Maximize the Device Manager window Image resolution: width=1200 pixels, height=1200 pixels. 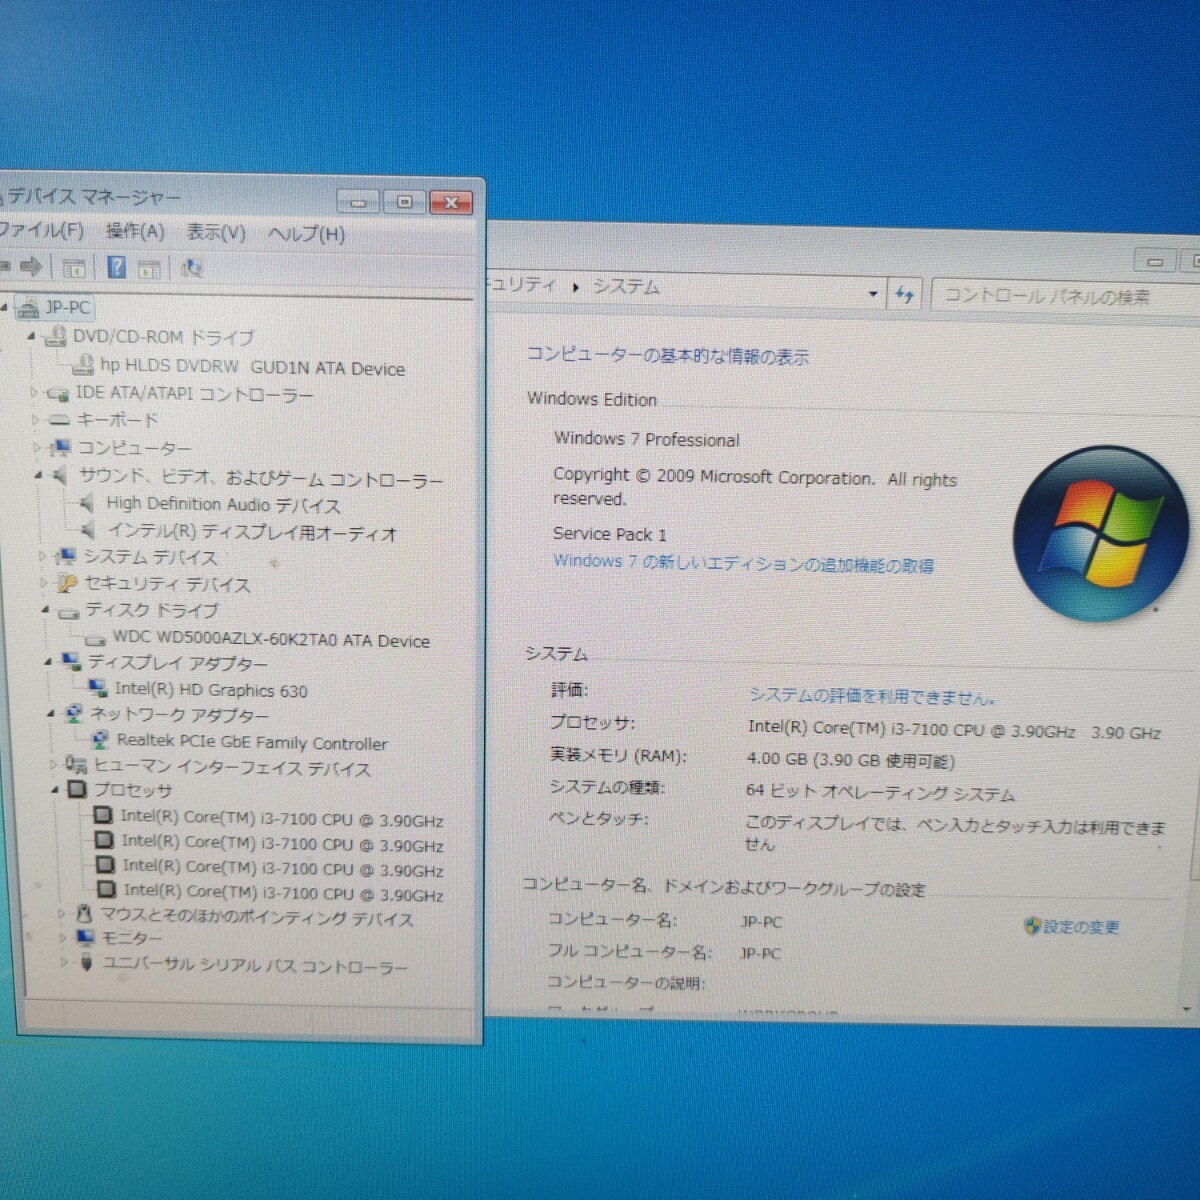tap(404, 202)
